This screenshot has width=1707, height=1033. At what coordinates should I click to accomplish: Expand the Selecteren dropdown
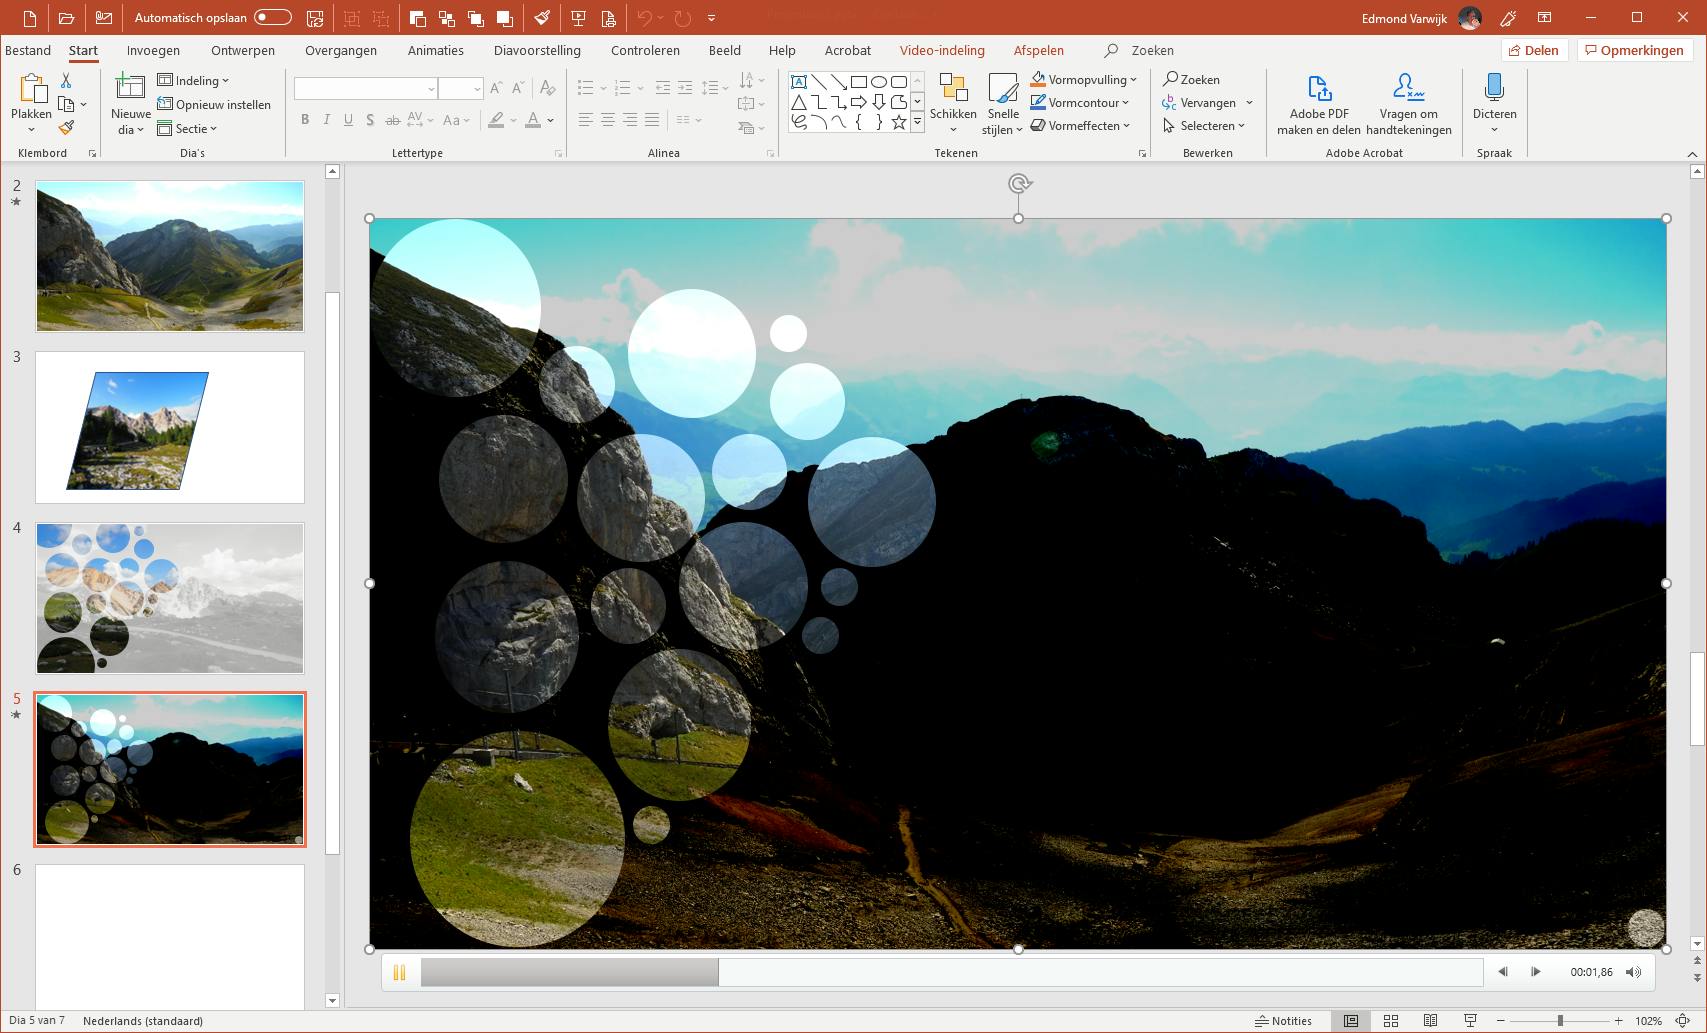coord(1207,126)
